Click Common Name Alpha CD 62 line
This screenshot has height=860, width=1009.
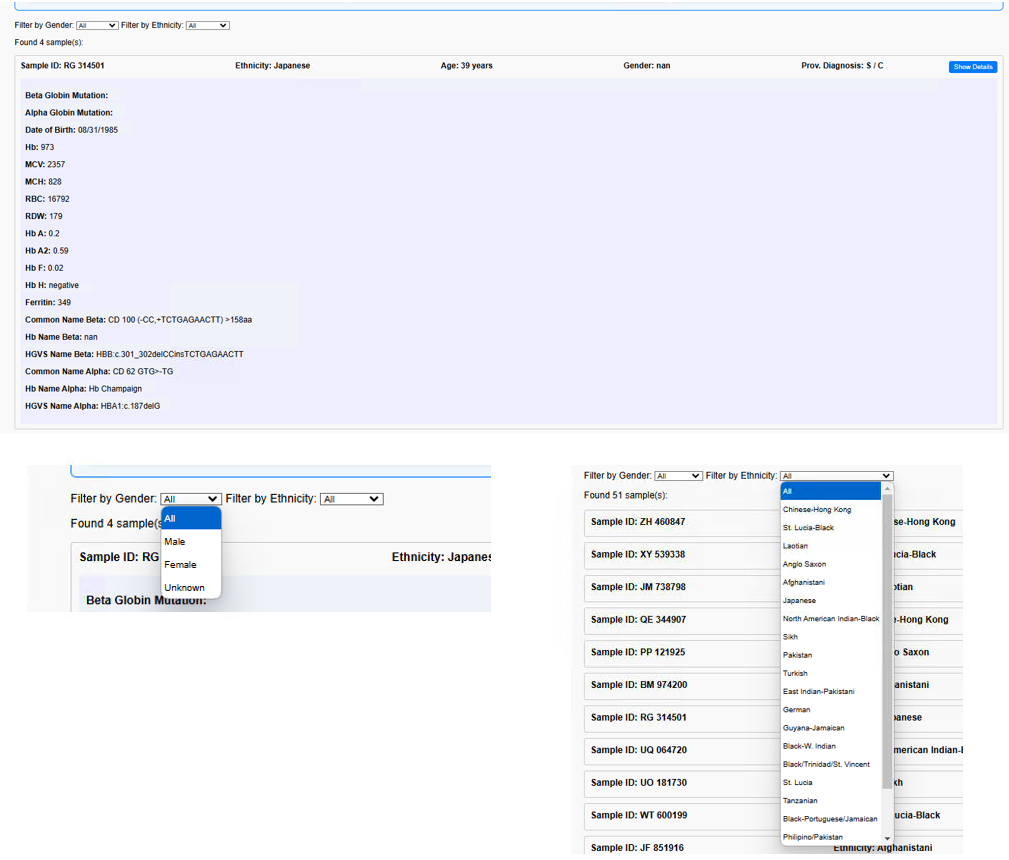pyautogui.click(x=99, y=371)
